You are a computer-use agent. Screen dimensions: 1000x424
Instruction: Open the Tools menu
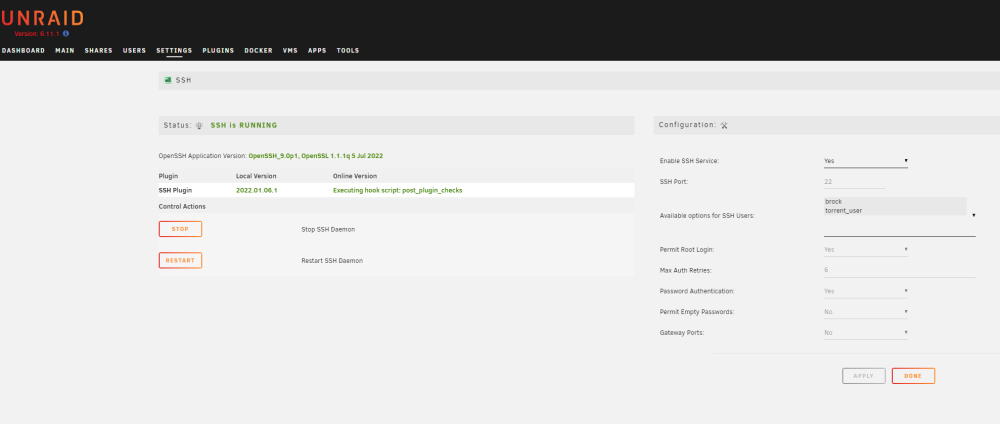pos(348,50)
